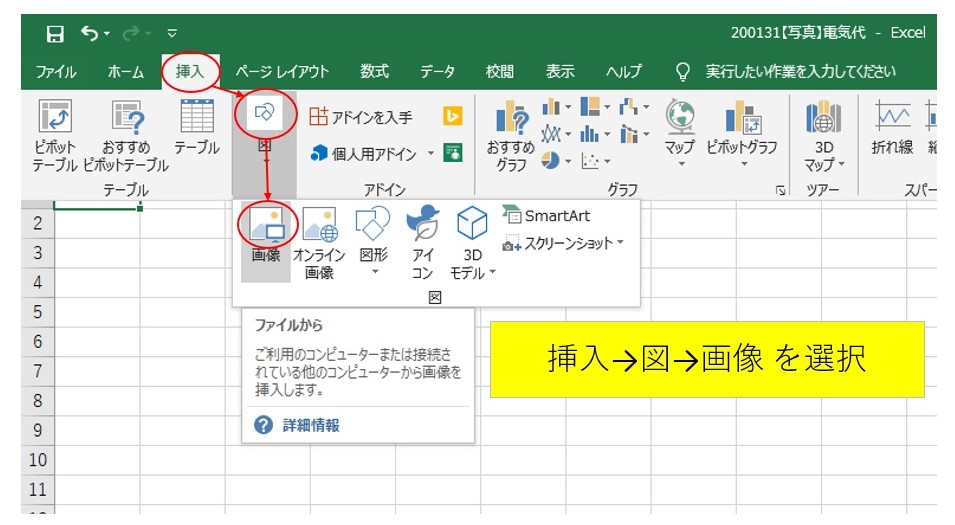
Task: Insert a line or area chart
Action: [x=556, y=133]
